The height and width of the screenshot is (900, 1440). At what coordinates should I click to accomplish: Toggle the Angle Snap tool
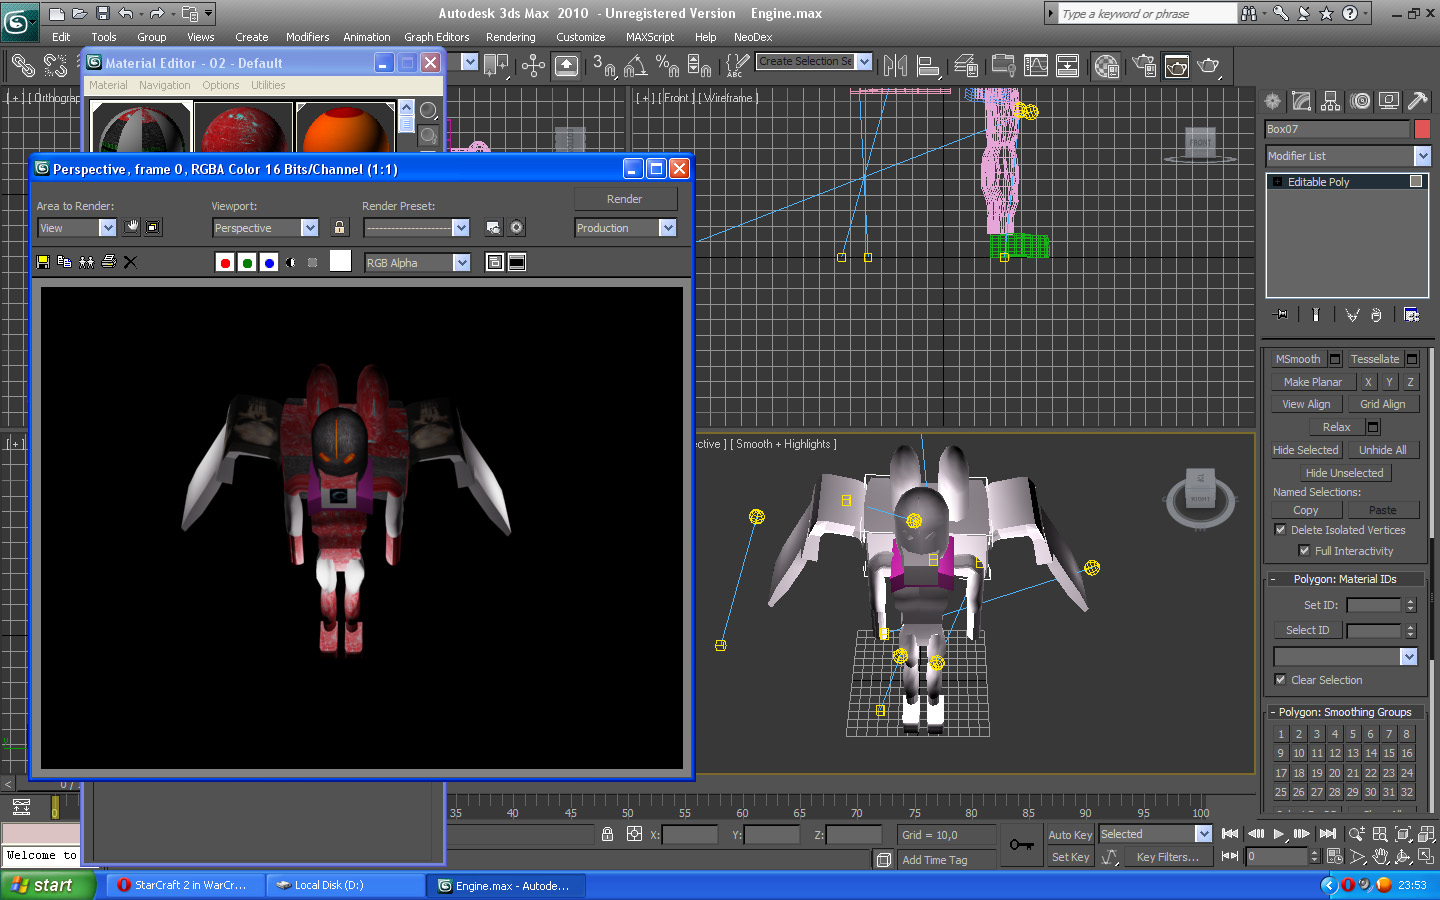635,66
